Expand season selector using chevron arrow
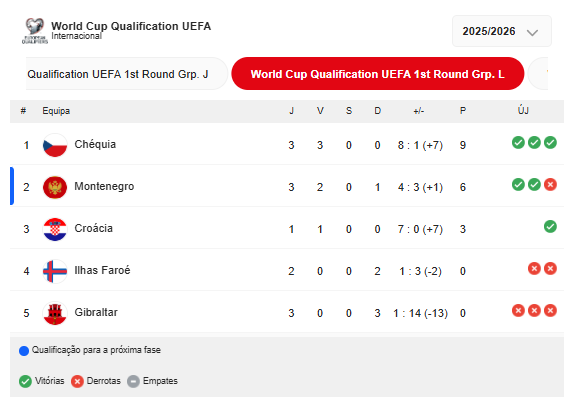Image resolution: width=578 pixels, height=409 pixels. (532, 32)
